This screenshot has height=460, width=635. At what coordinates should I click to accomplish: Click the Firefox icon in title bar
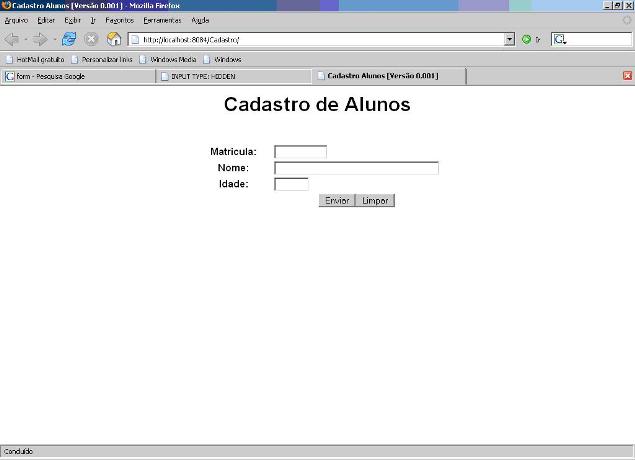coord(6,5)
